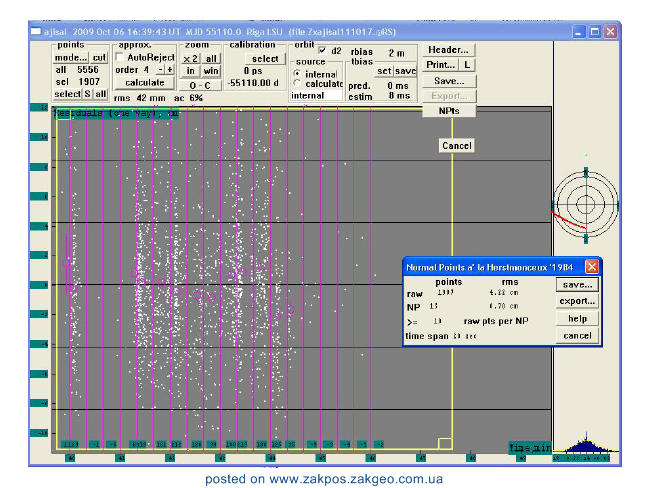Click the points mode... button
Screen dimensions: 650x488
(x=70, y=58)
